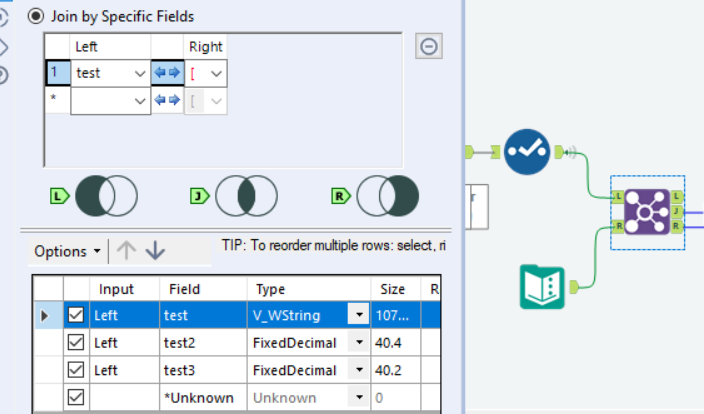The height and width of the screenshot is (414, 704).
Task: Uncheck the test field checkbox
Action: [76, 315]
